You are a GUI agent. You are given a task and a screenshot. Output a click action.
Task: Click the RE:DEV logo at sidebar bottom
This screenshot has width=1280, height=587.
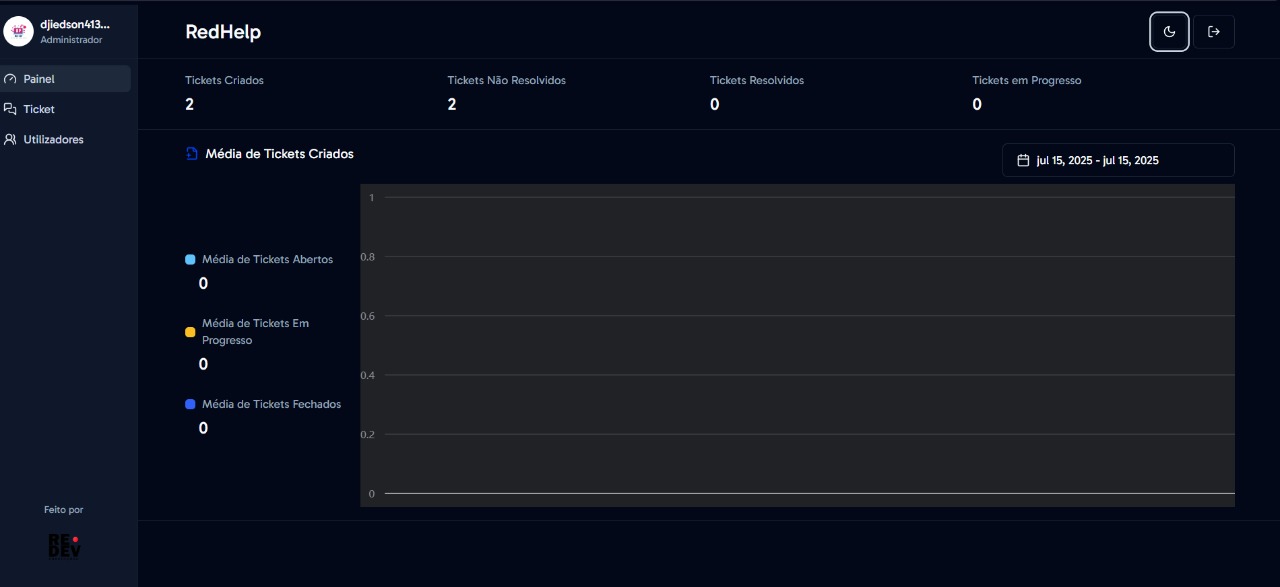pos(63,544)
